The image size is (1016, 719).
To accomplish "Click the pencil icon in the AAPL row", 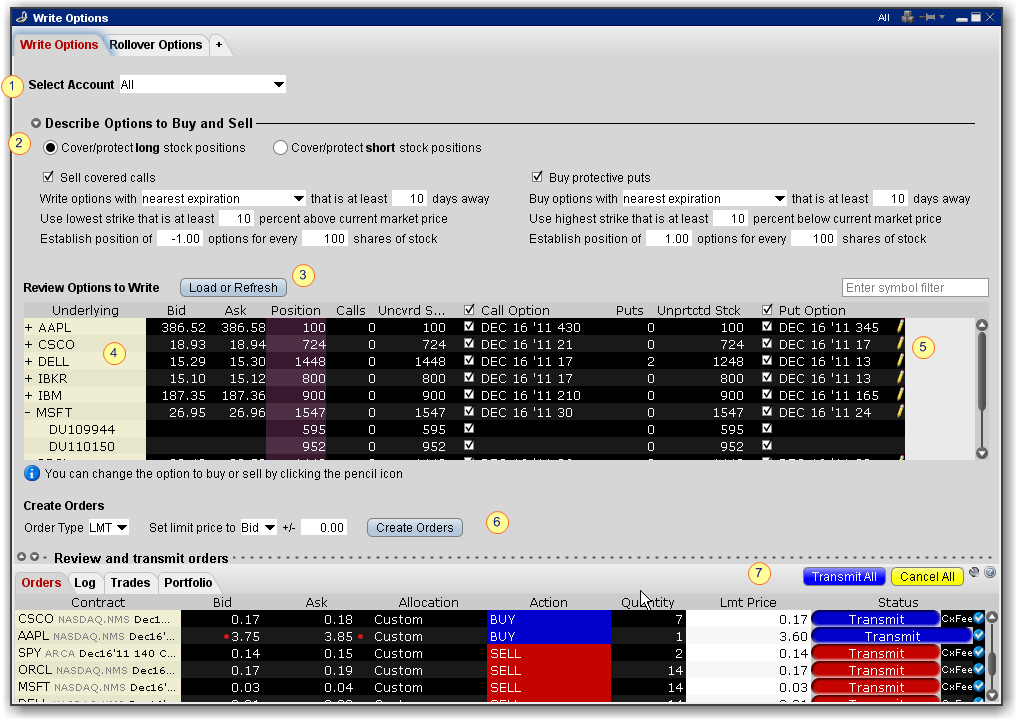I will (x=900, y=327).
